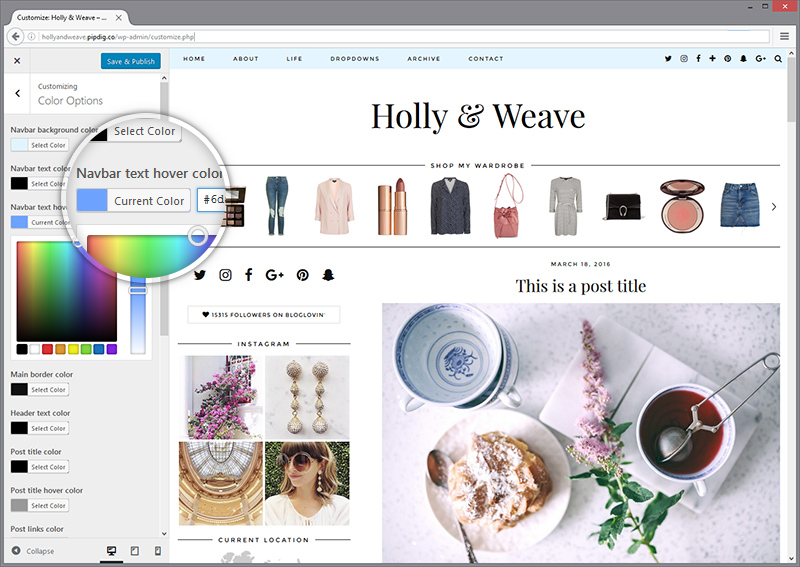Click the sidebar Instagram icon
Image resolution: width=800 pixels, height=567 pixels.
point(225,275)
